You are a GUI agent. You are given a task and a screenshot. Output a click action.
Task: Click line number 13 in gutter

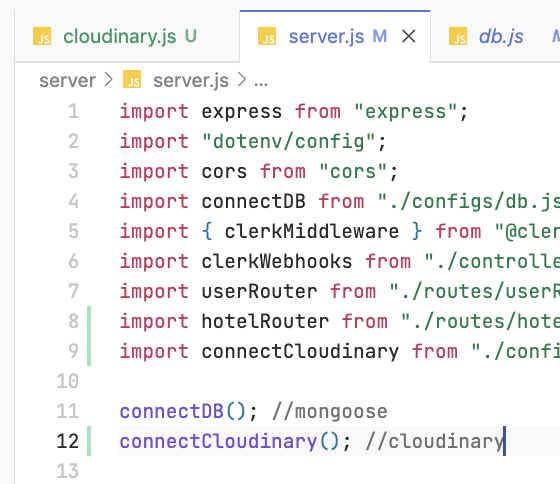coord(68,471)
